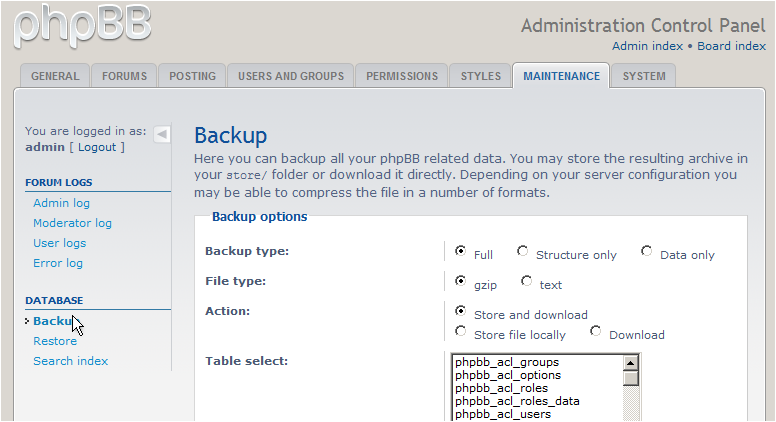Viewport: 776px width, 422px height.
Task: View the Moderator log
Action: (72, 223)
